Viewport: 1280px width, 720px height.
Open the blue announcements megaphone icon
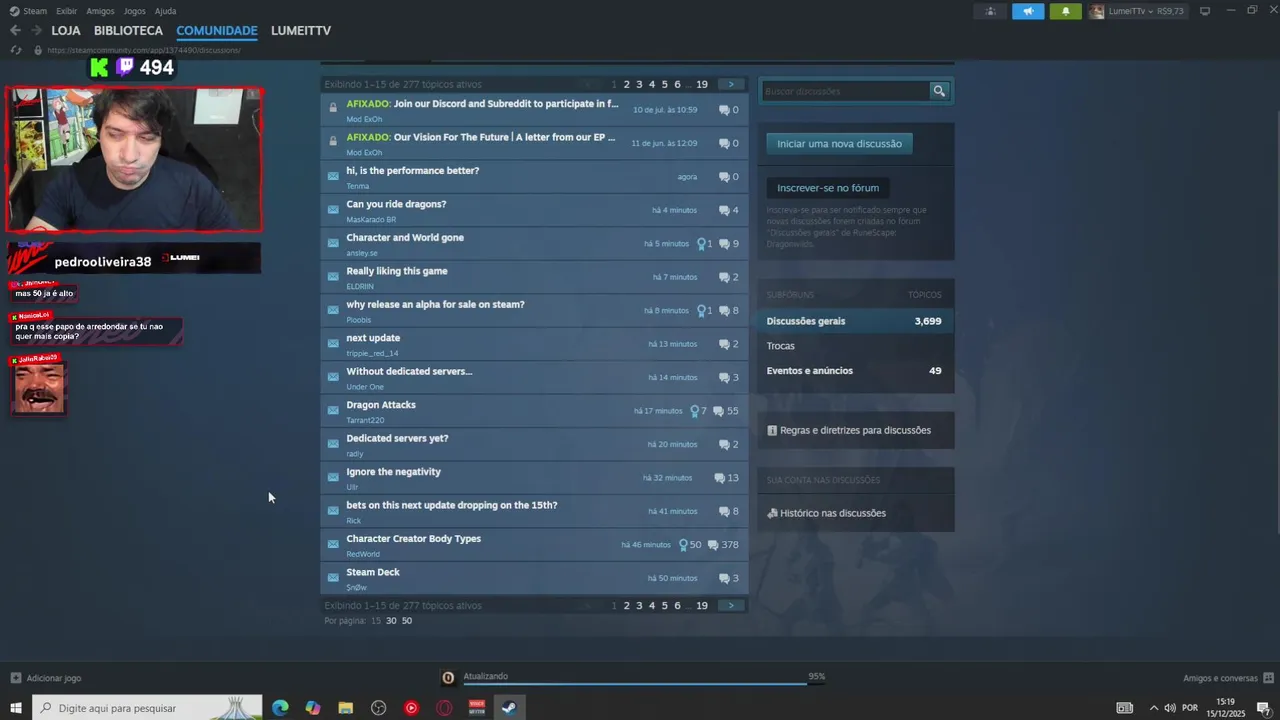click(1028, 11)
